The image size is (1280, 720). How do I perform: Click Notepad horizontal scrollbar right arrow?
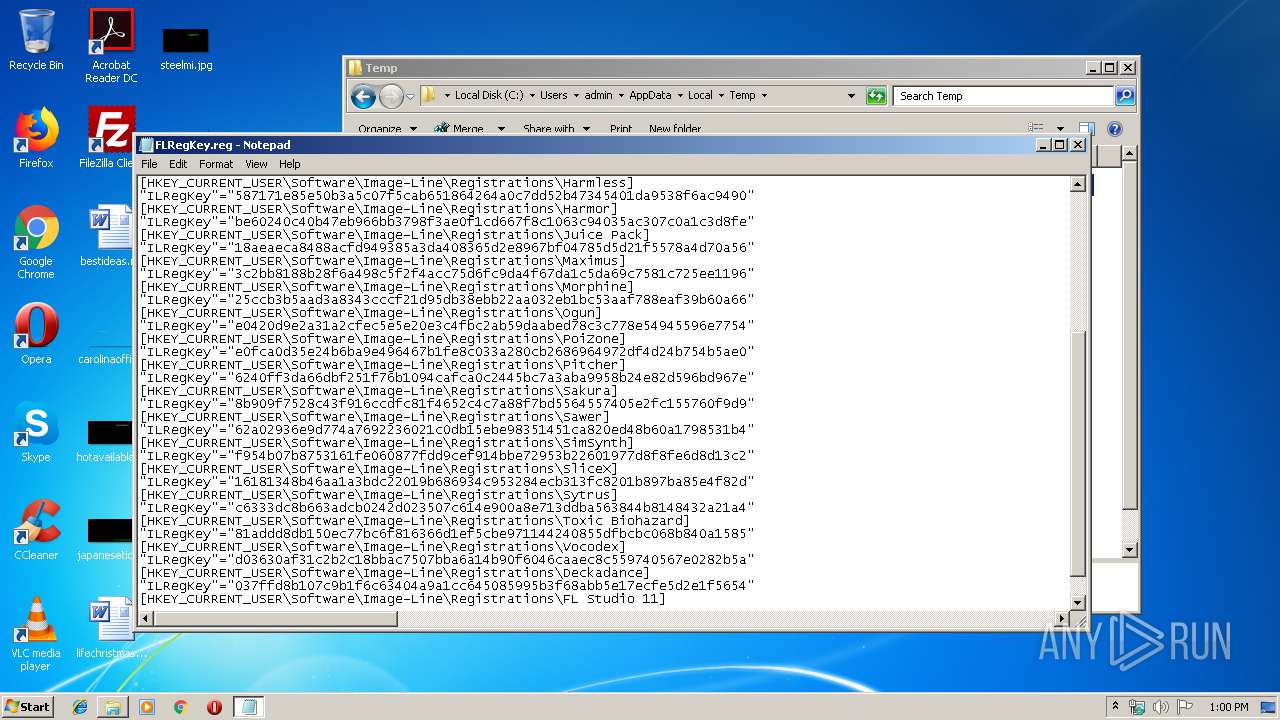pyautogui.click(x=1062, y=619)
